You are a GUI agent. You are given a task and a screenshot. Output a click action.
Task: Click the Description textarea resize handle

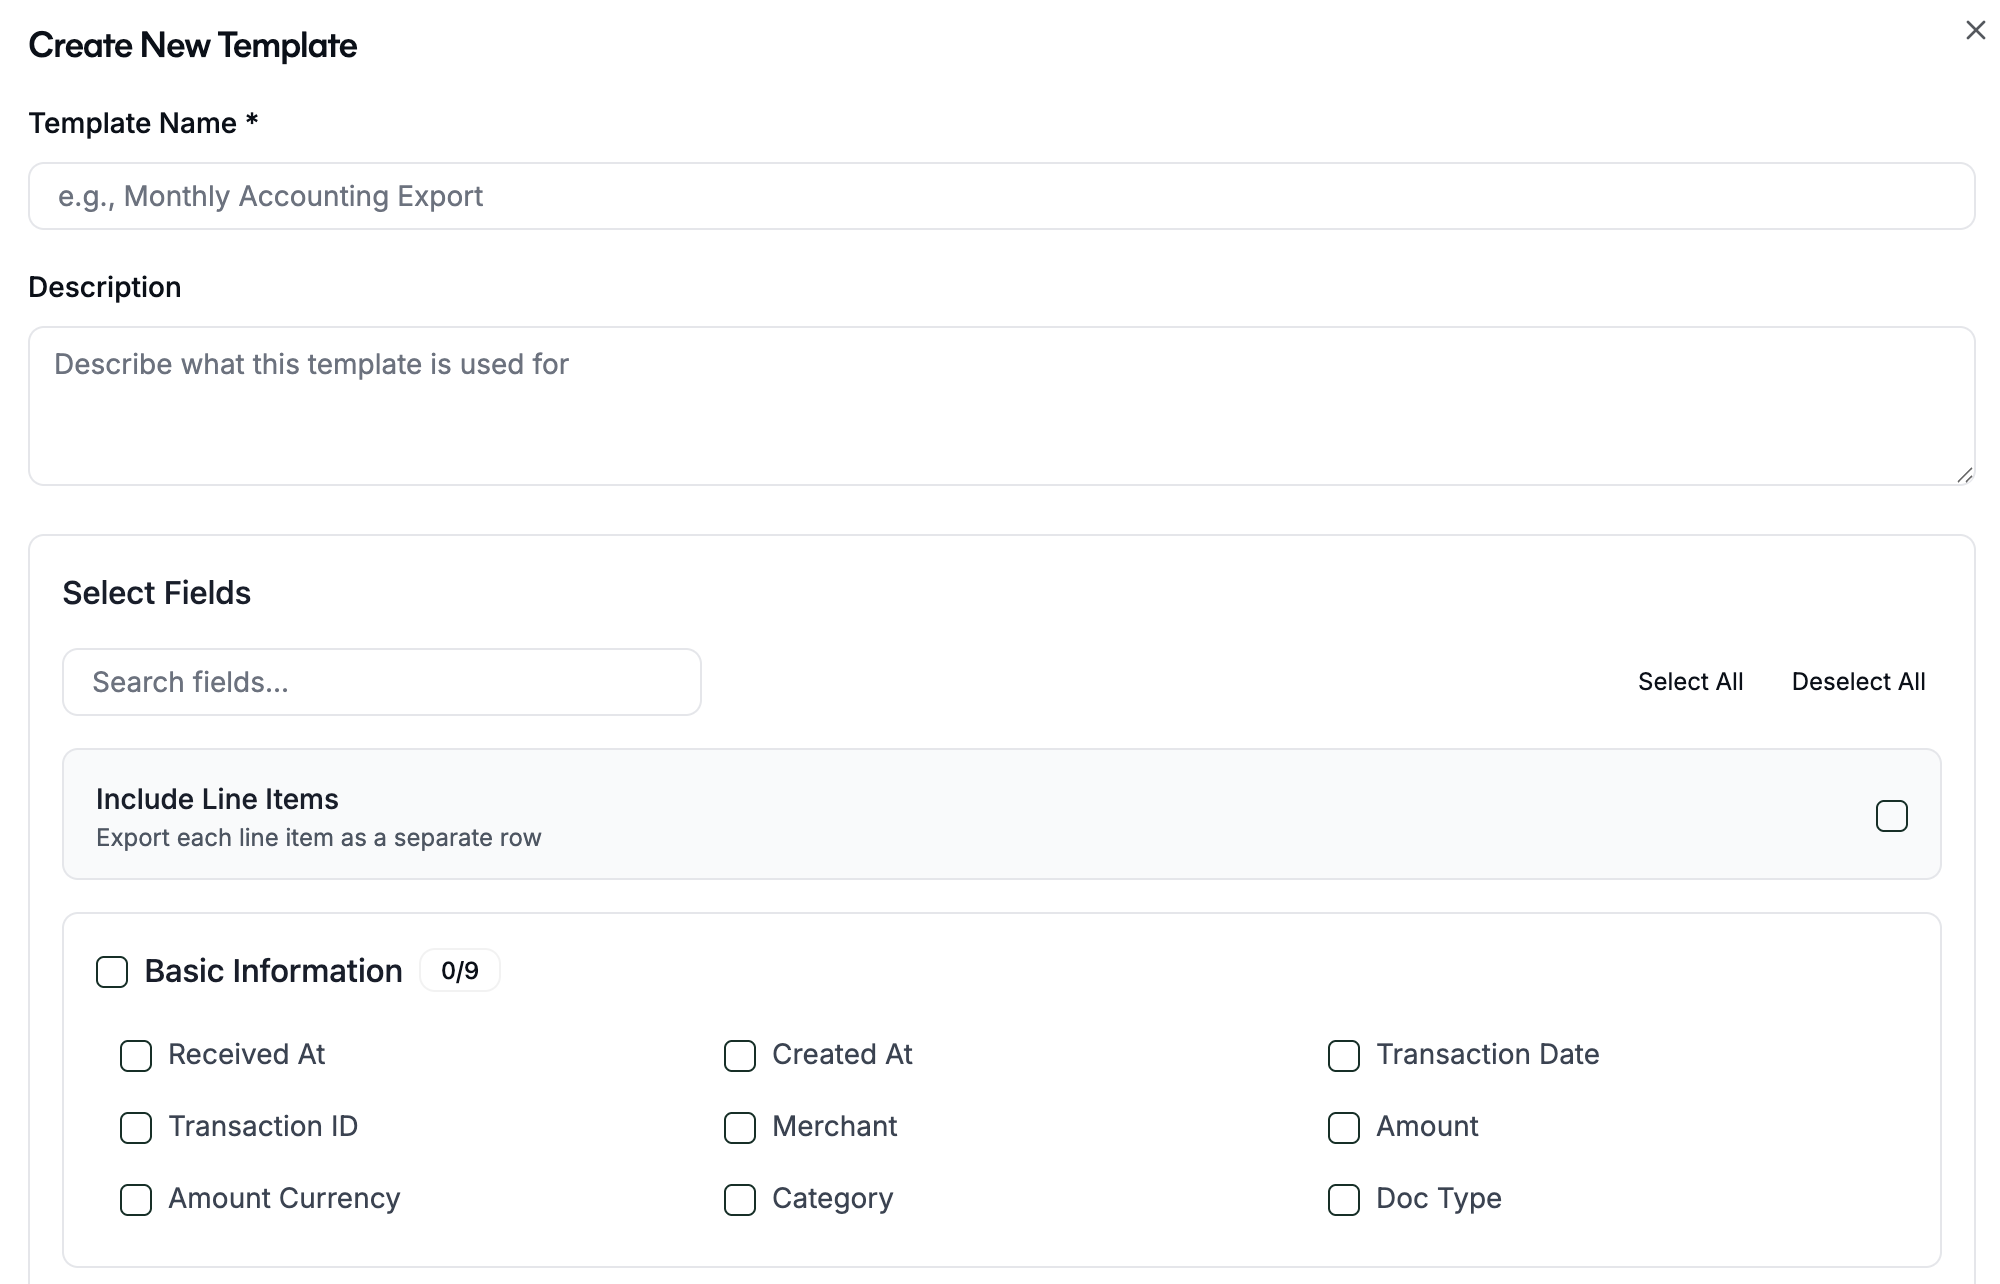(x=1964, y=475)
